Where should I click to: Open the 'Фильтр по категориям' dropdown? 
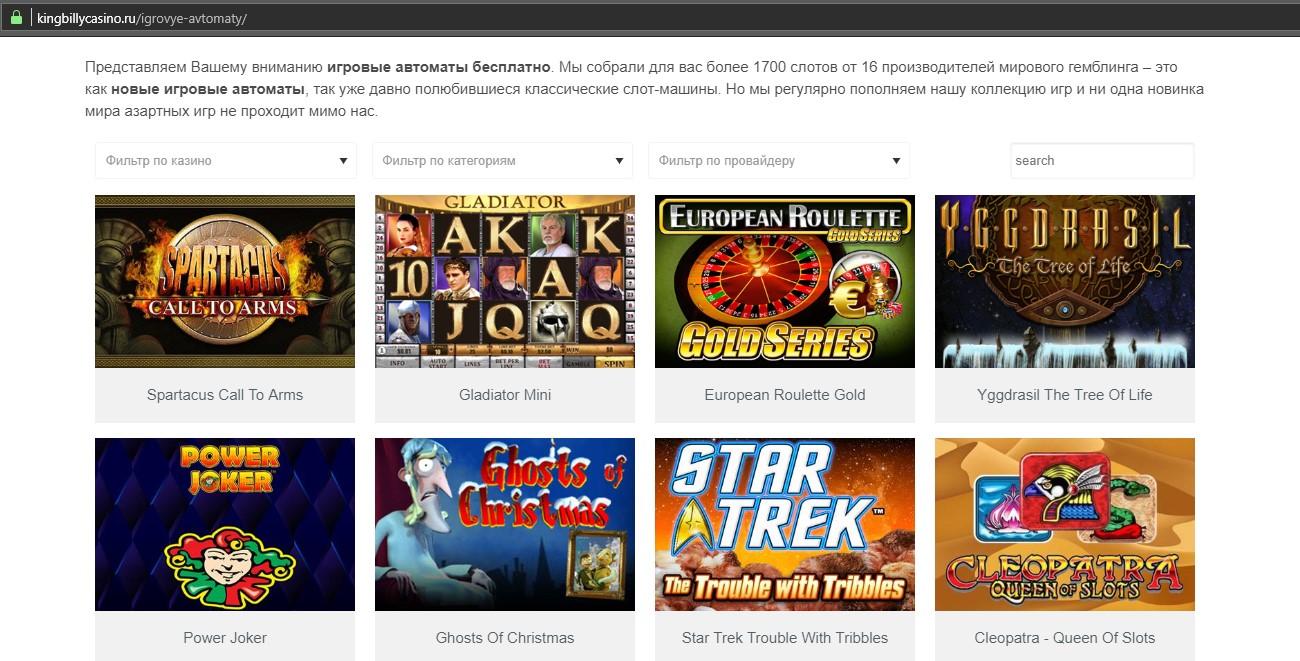(x=502, y=160)
